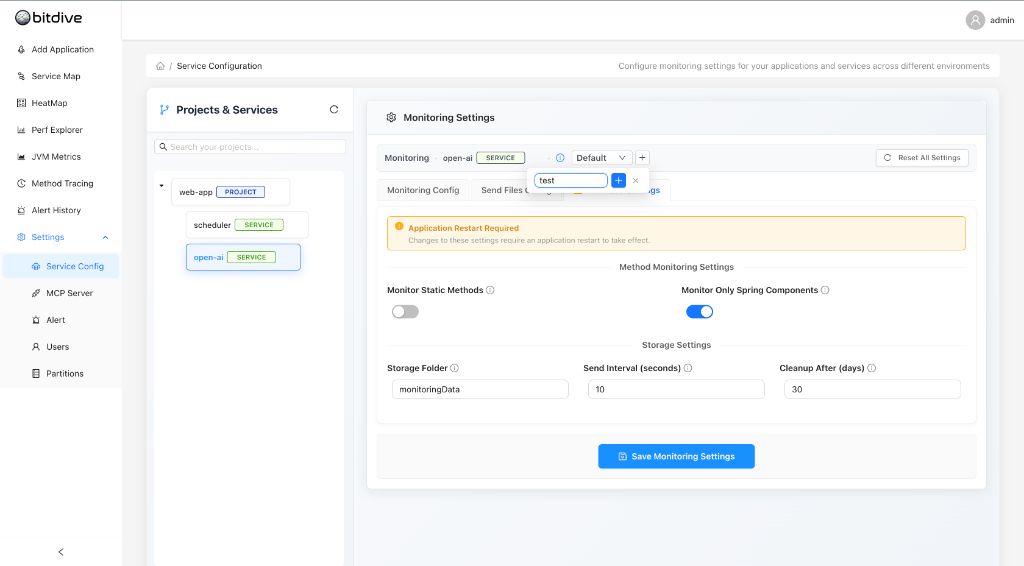
Task: Collapse the Settings sidebar section
Action: [105, 238]
